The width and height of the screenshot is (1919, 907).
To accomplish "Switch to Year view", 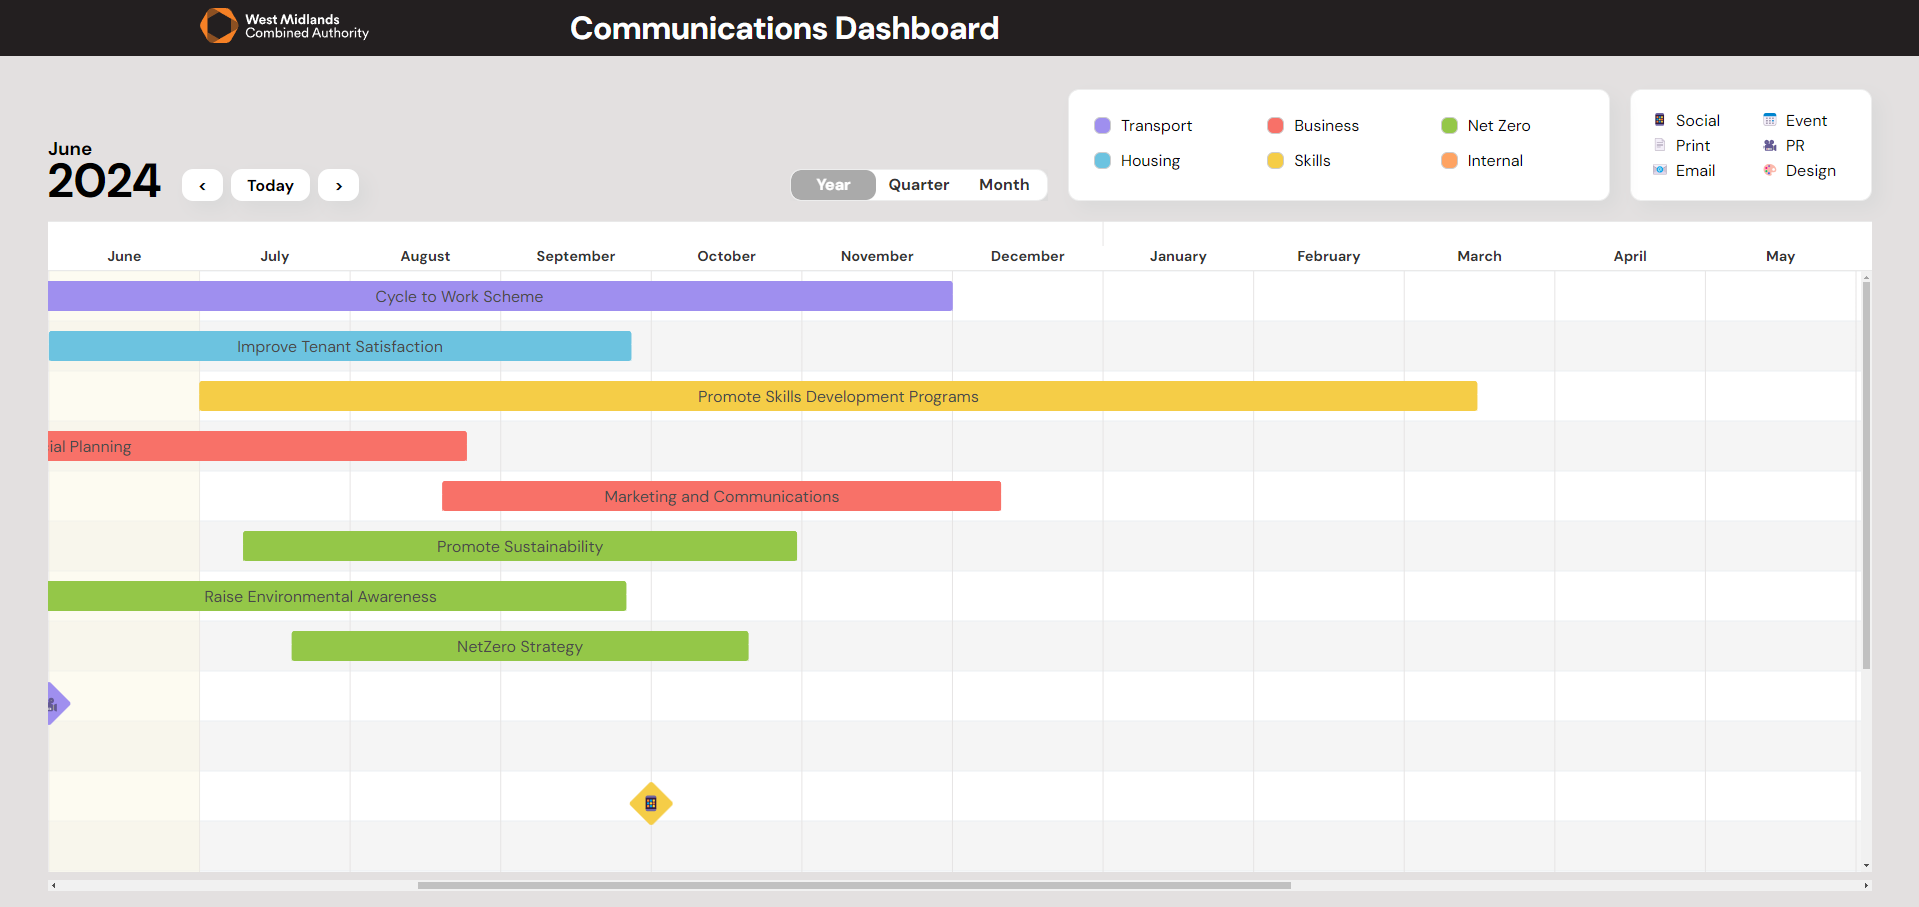I will (833, 185).
